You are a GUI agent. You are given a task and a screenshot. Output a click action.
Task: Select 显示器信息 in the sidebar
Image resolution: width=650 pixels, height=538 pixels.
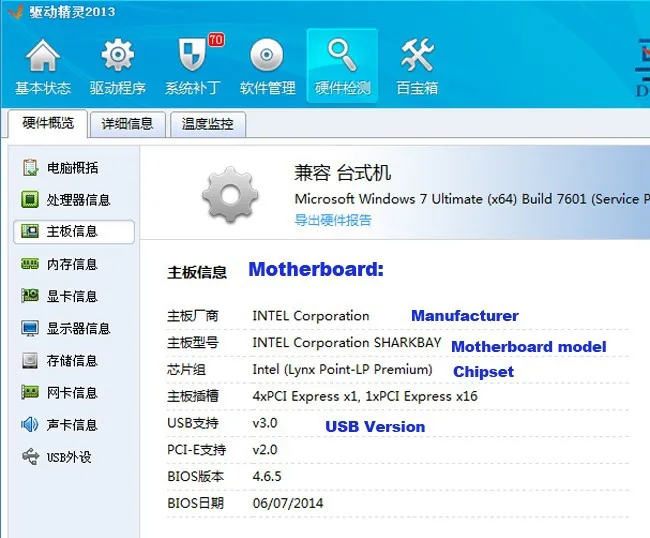tap(78, 329)
